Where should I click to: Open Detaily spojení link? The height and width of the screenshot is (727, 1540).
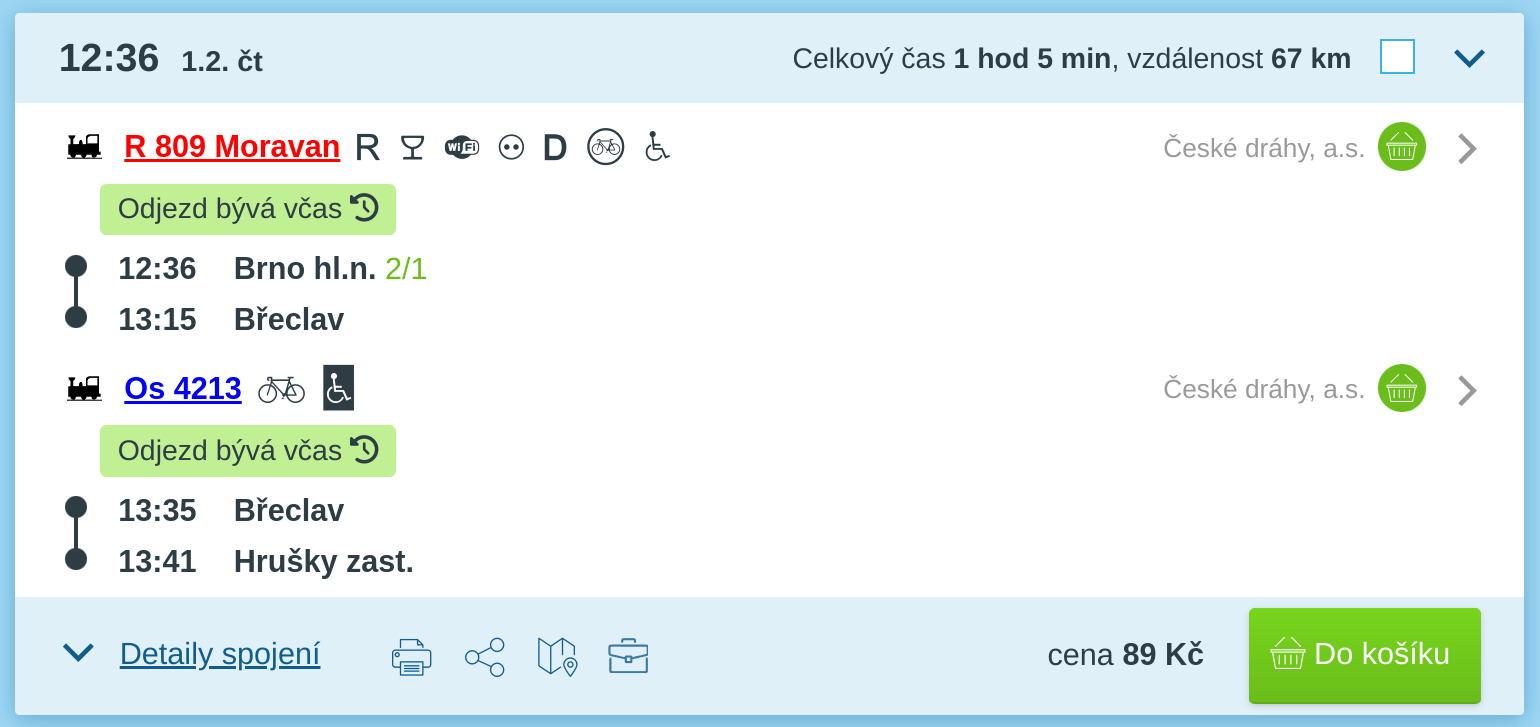[x=220, y=654]
